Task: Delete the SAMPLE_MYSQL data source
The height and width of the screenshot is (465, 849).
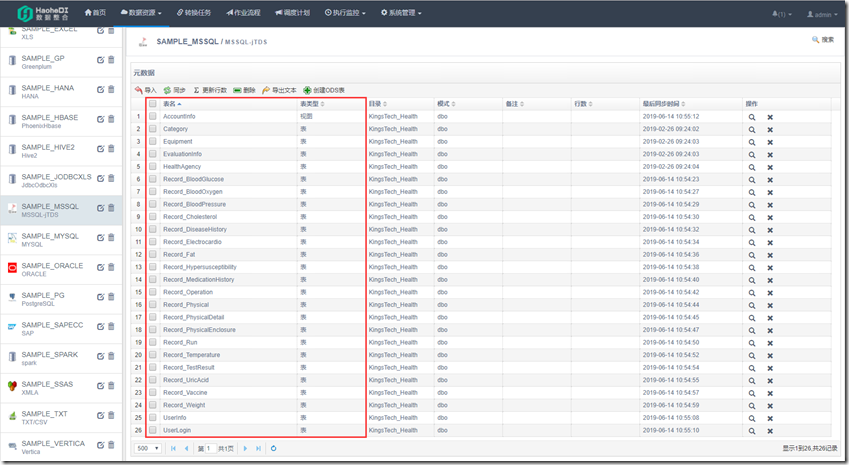Action: [111, 238]
